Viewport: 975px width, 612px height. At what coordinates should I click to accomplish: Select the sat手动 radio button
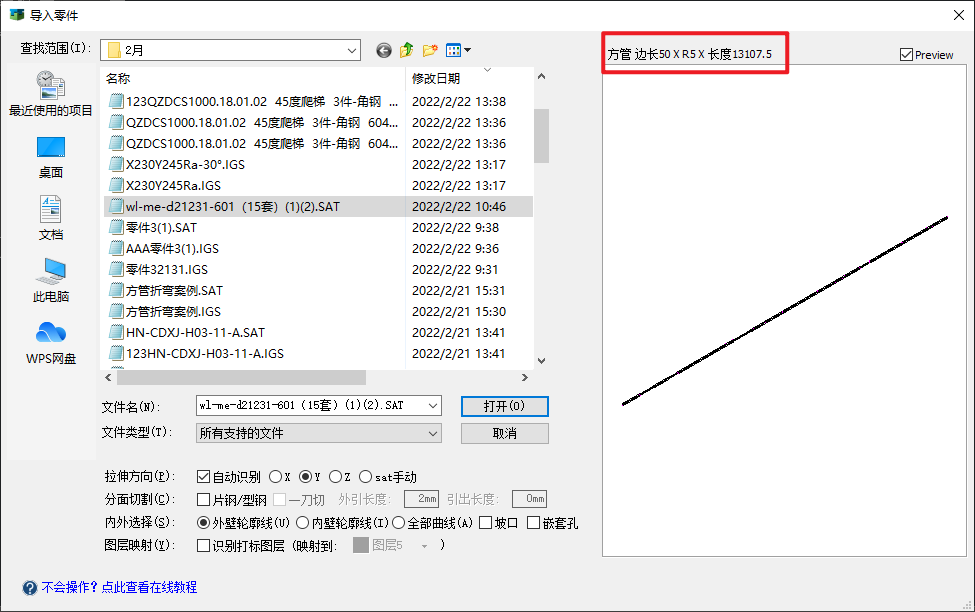click(366, 477)
